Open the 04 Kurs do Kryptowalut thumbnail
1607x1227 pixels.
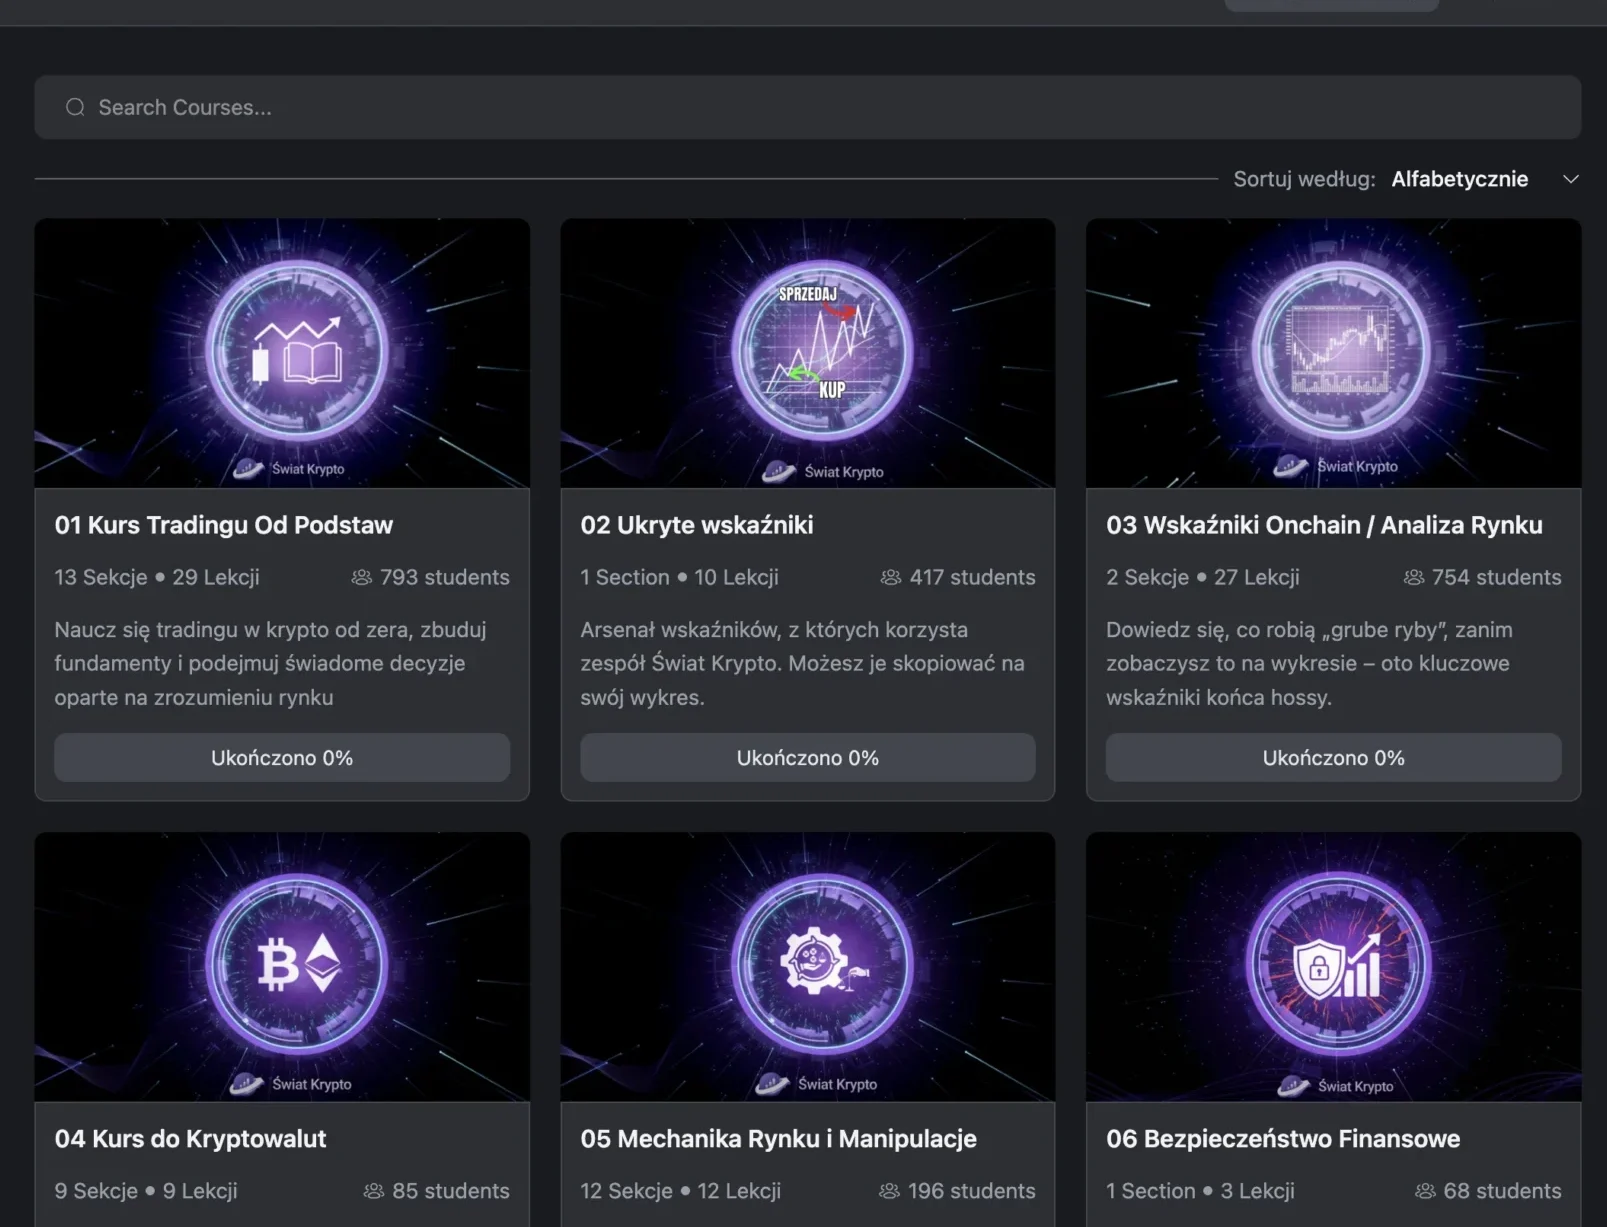[282, 967]
